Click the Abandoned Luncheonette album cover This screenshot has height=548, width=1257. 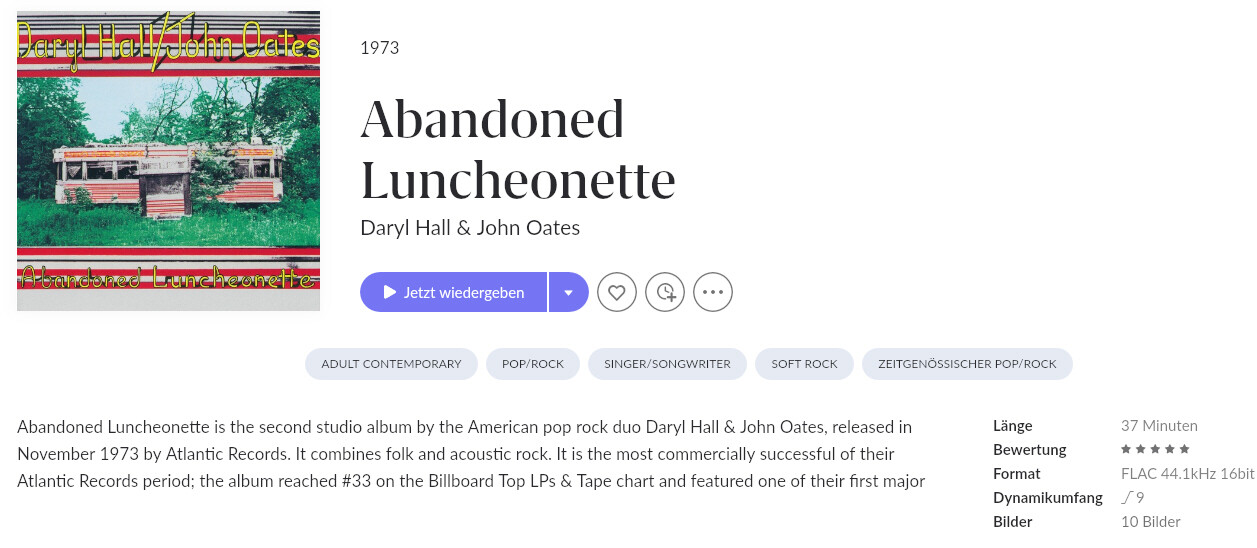click(168, 161)
